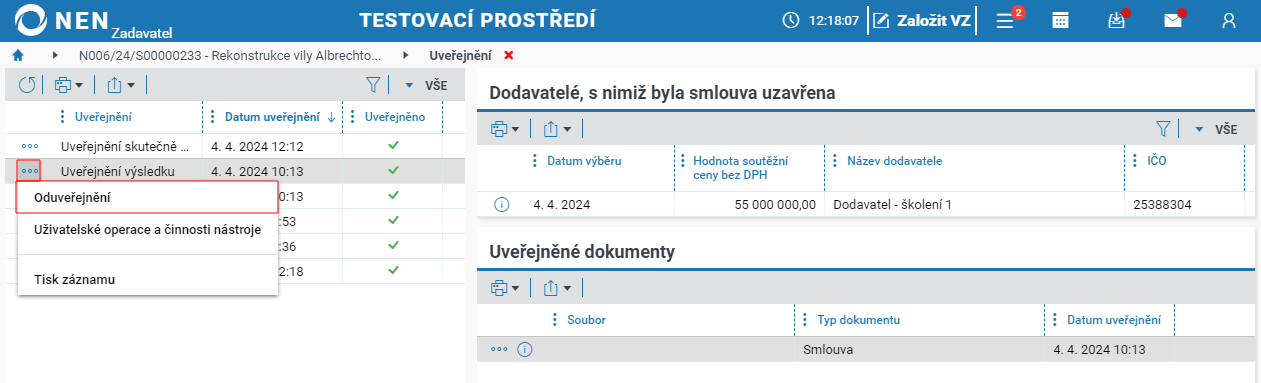
Task: Open the print menu in the left toolbar
Action: [68, 86]
